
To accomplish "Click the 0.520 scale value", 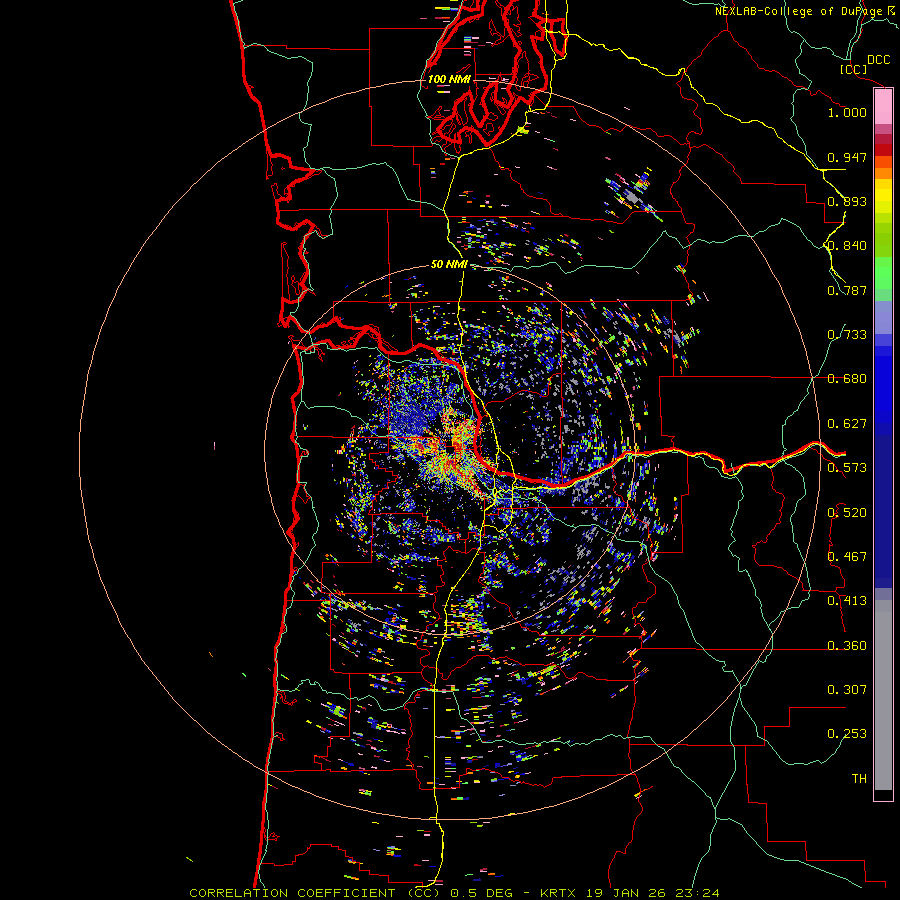I will tap(847, 513).
